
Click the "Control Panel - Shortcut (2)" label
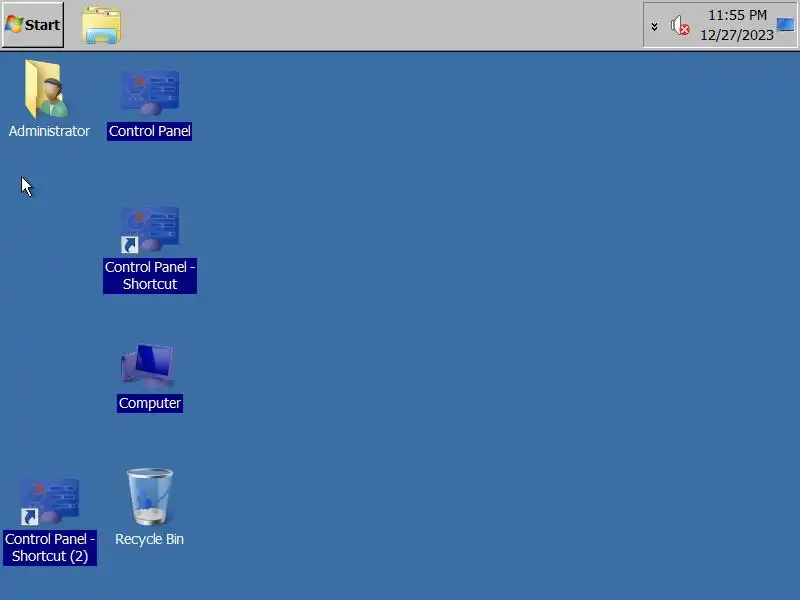[x=49, y=547]
